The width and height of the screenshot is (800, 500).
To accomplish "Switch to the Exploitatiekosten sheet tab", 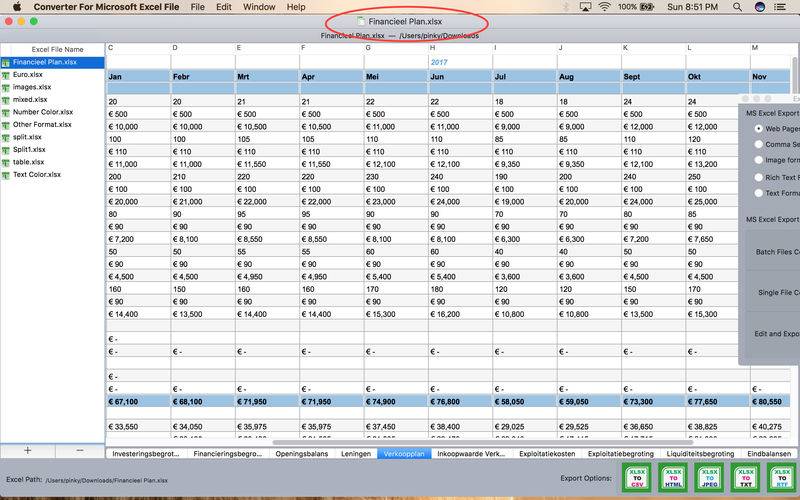I will point(547,454).
